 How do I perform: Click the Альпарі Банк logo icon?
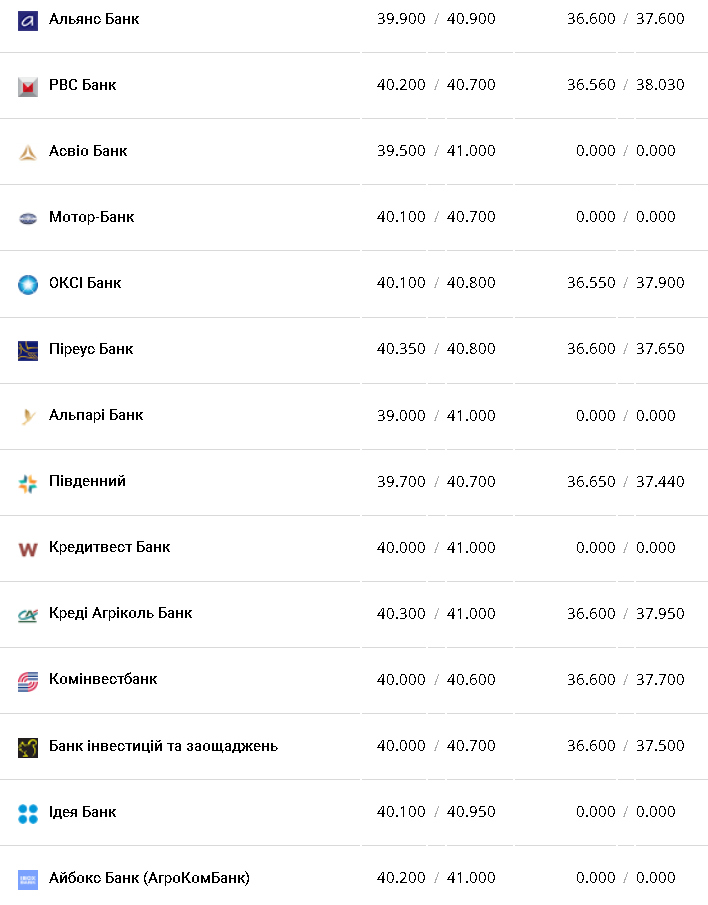click(x=28, y=416)
